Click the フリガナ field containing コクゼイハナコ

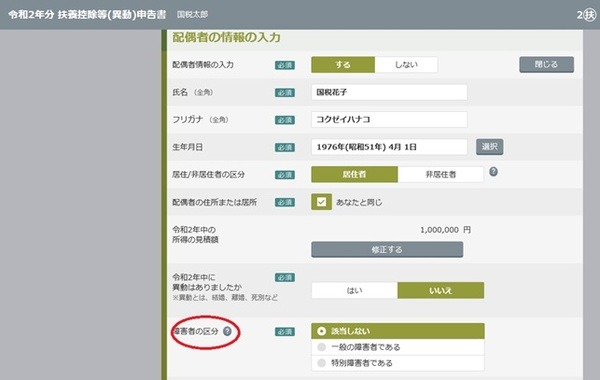click(x=389, y=119)
